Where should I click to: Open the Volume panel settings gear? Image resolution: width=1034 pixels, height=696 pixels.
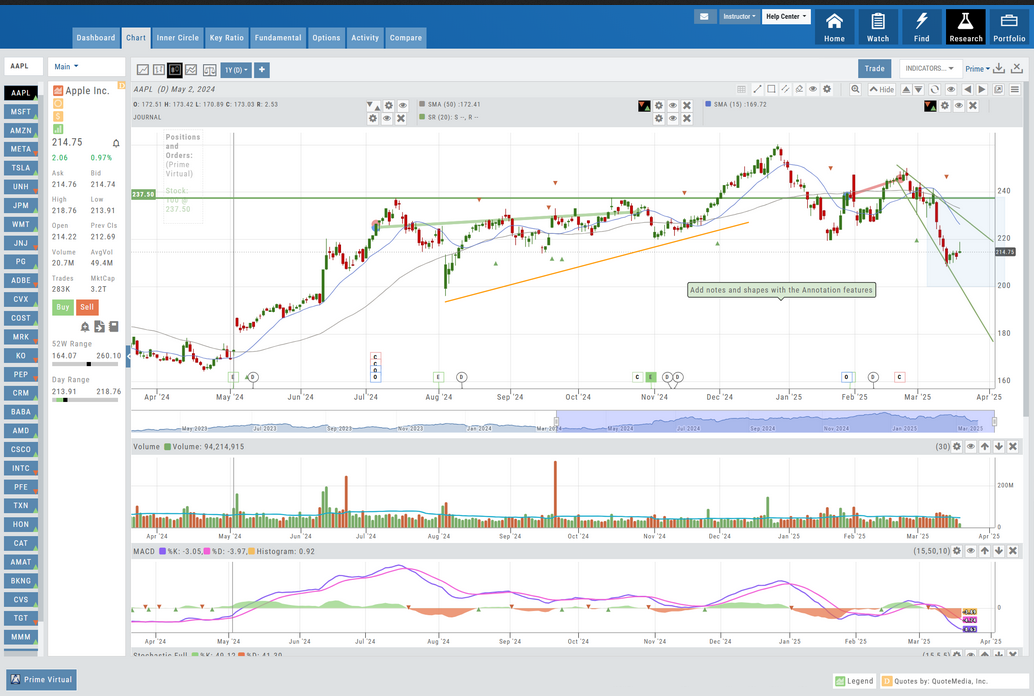coord(957,447)
